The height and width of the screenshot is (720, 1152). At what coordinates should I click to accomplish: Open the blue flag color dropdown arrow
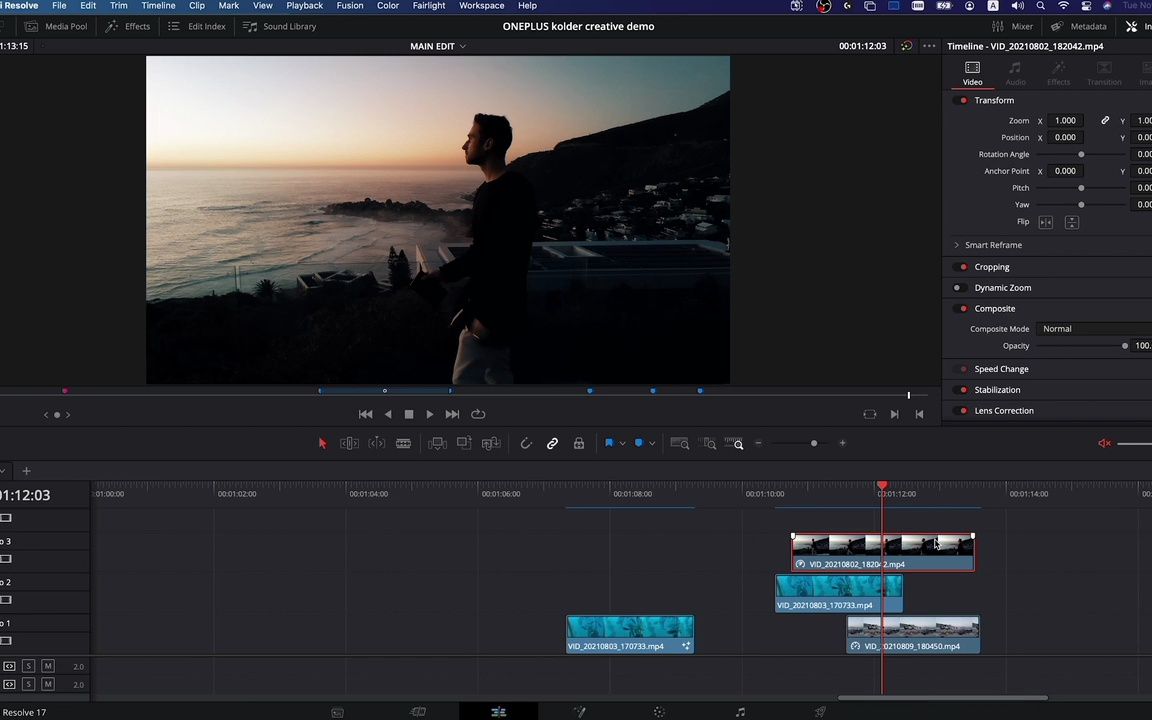[622, 443]
